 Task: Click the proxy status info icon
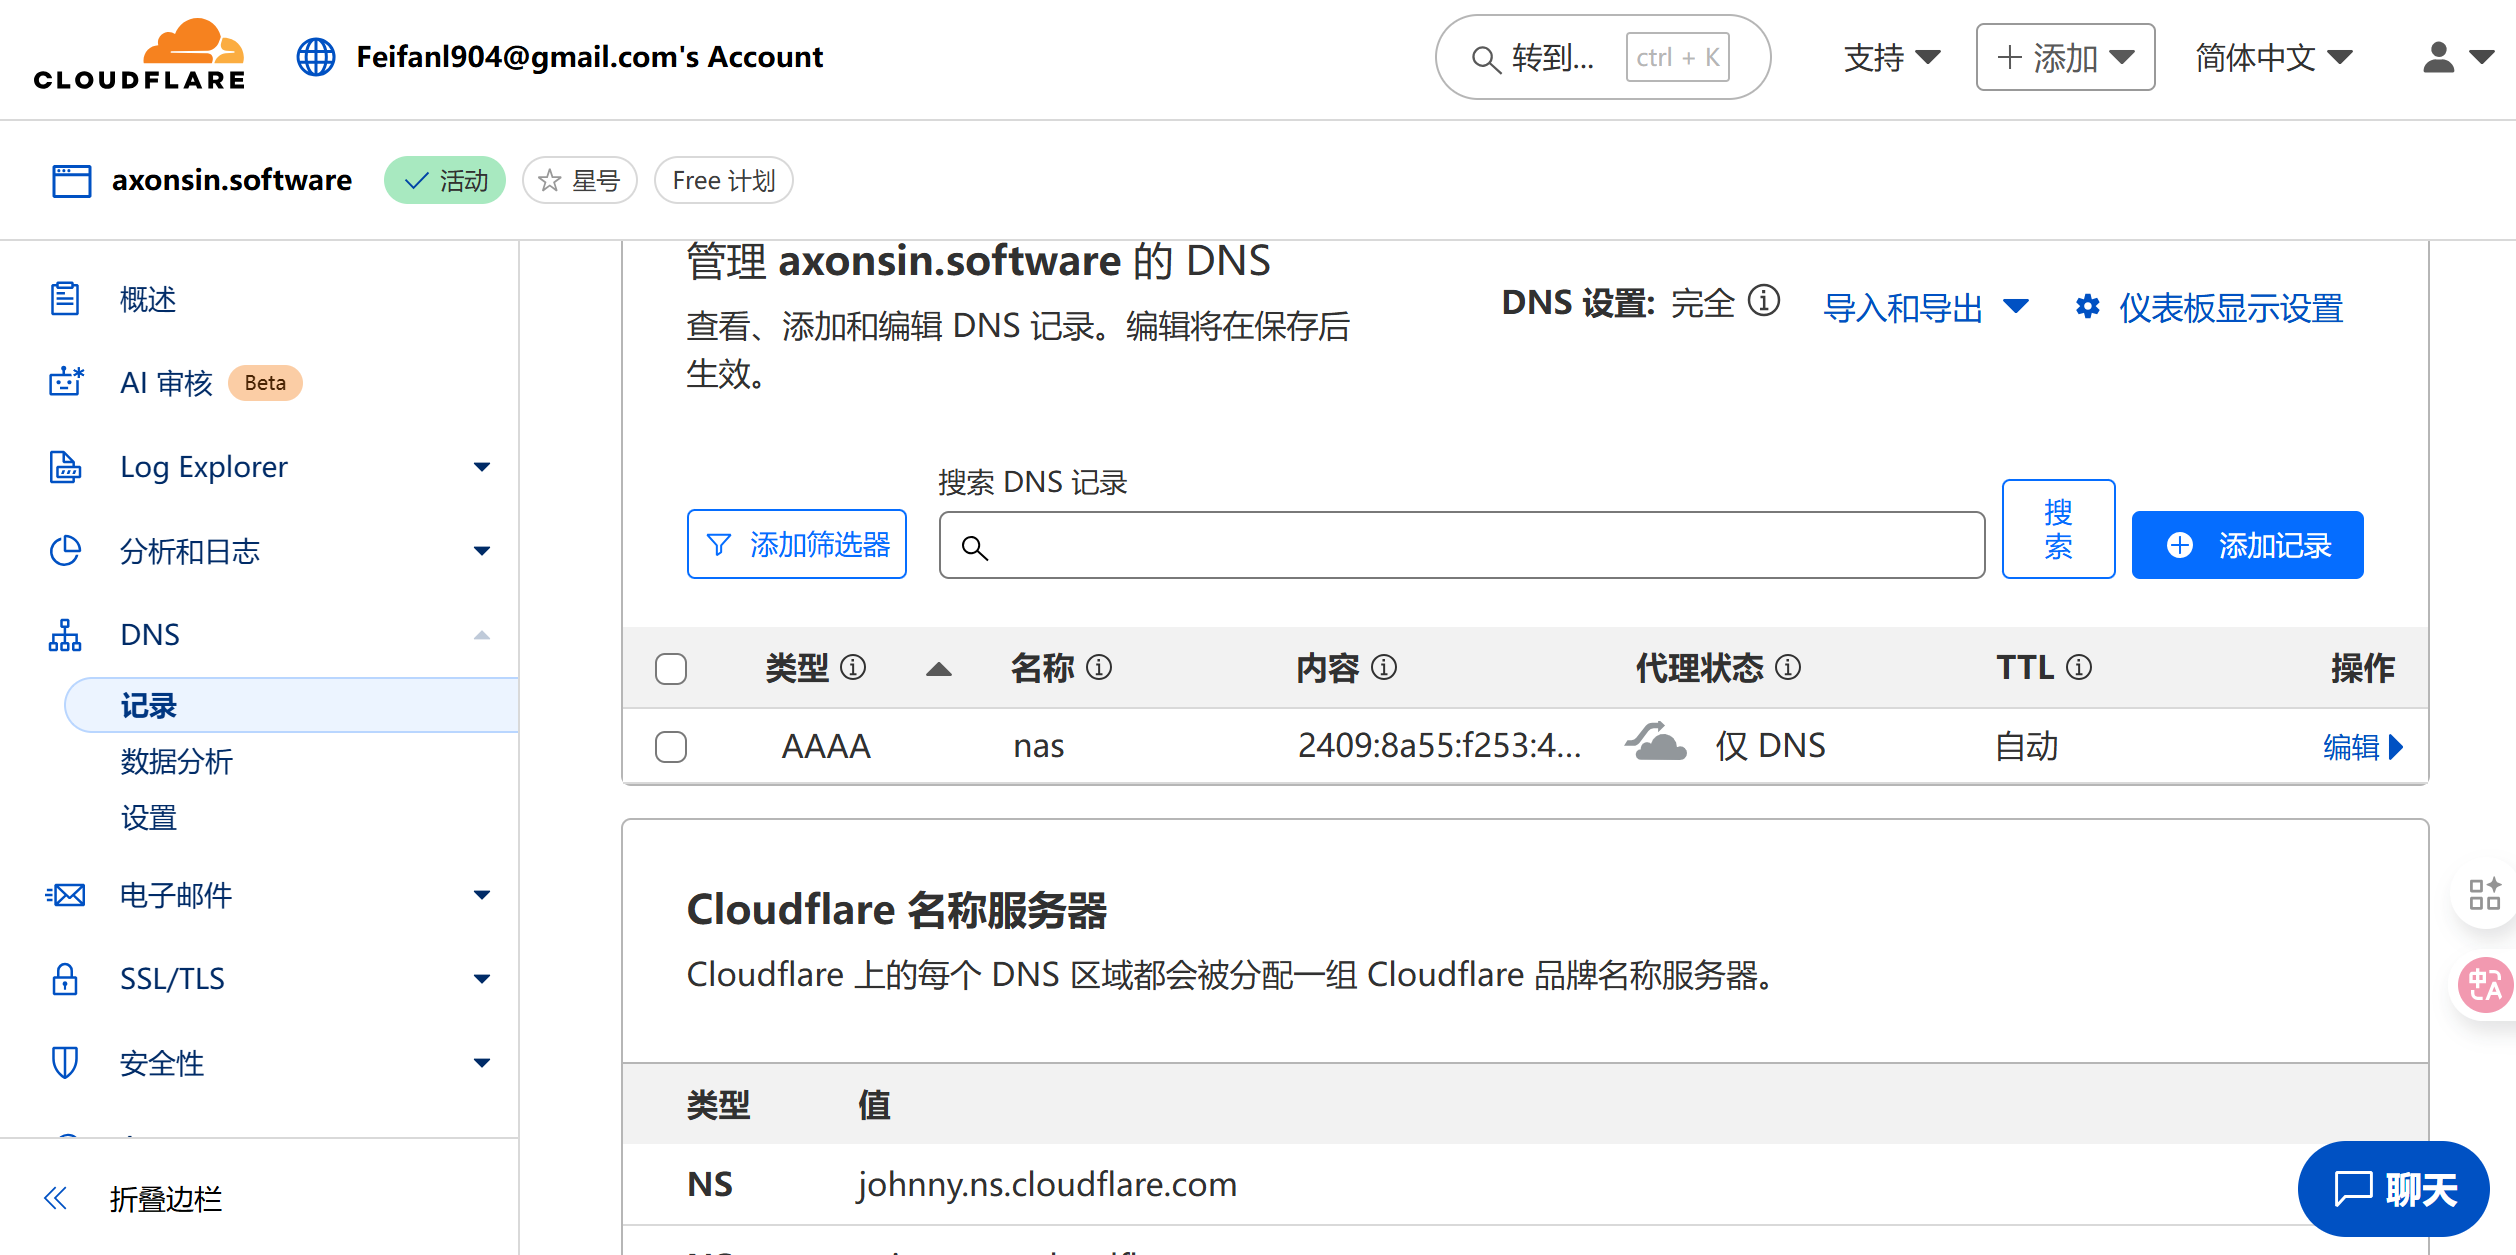pyautogui.click(x=1788, y=667)
